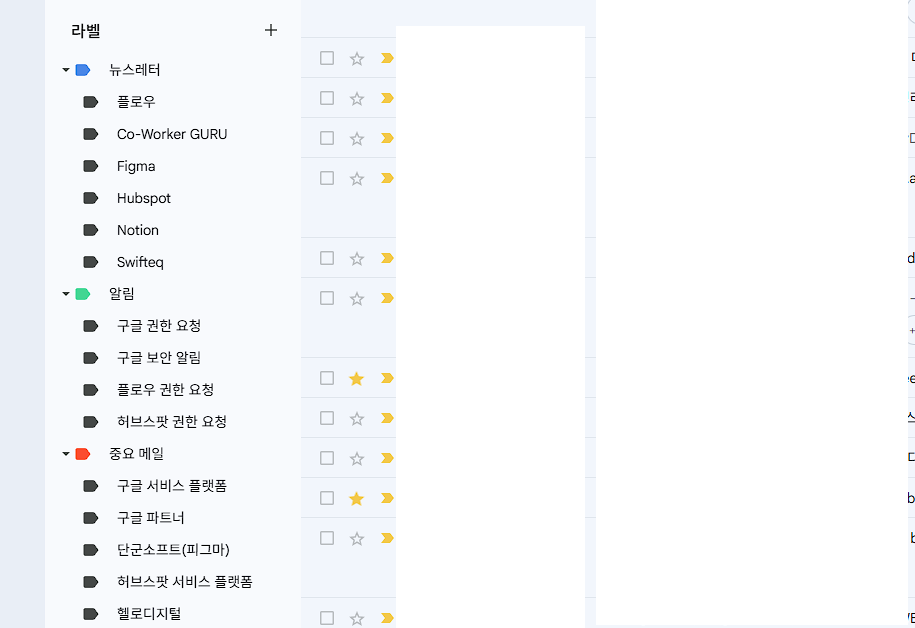Click the Figma label tag icon
The width and height of the screenshot is (915, 628).
point(90,166)
